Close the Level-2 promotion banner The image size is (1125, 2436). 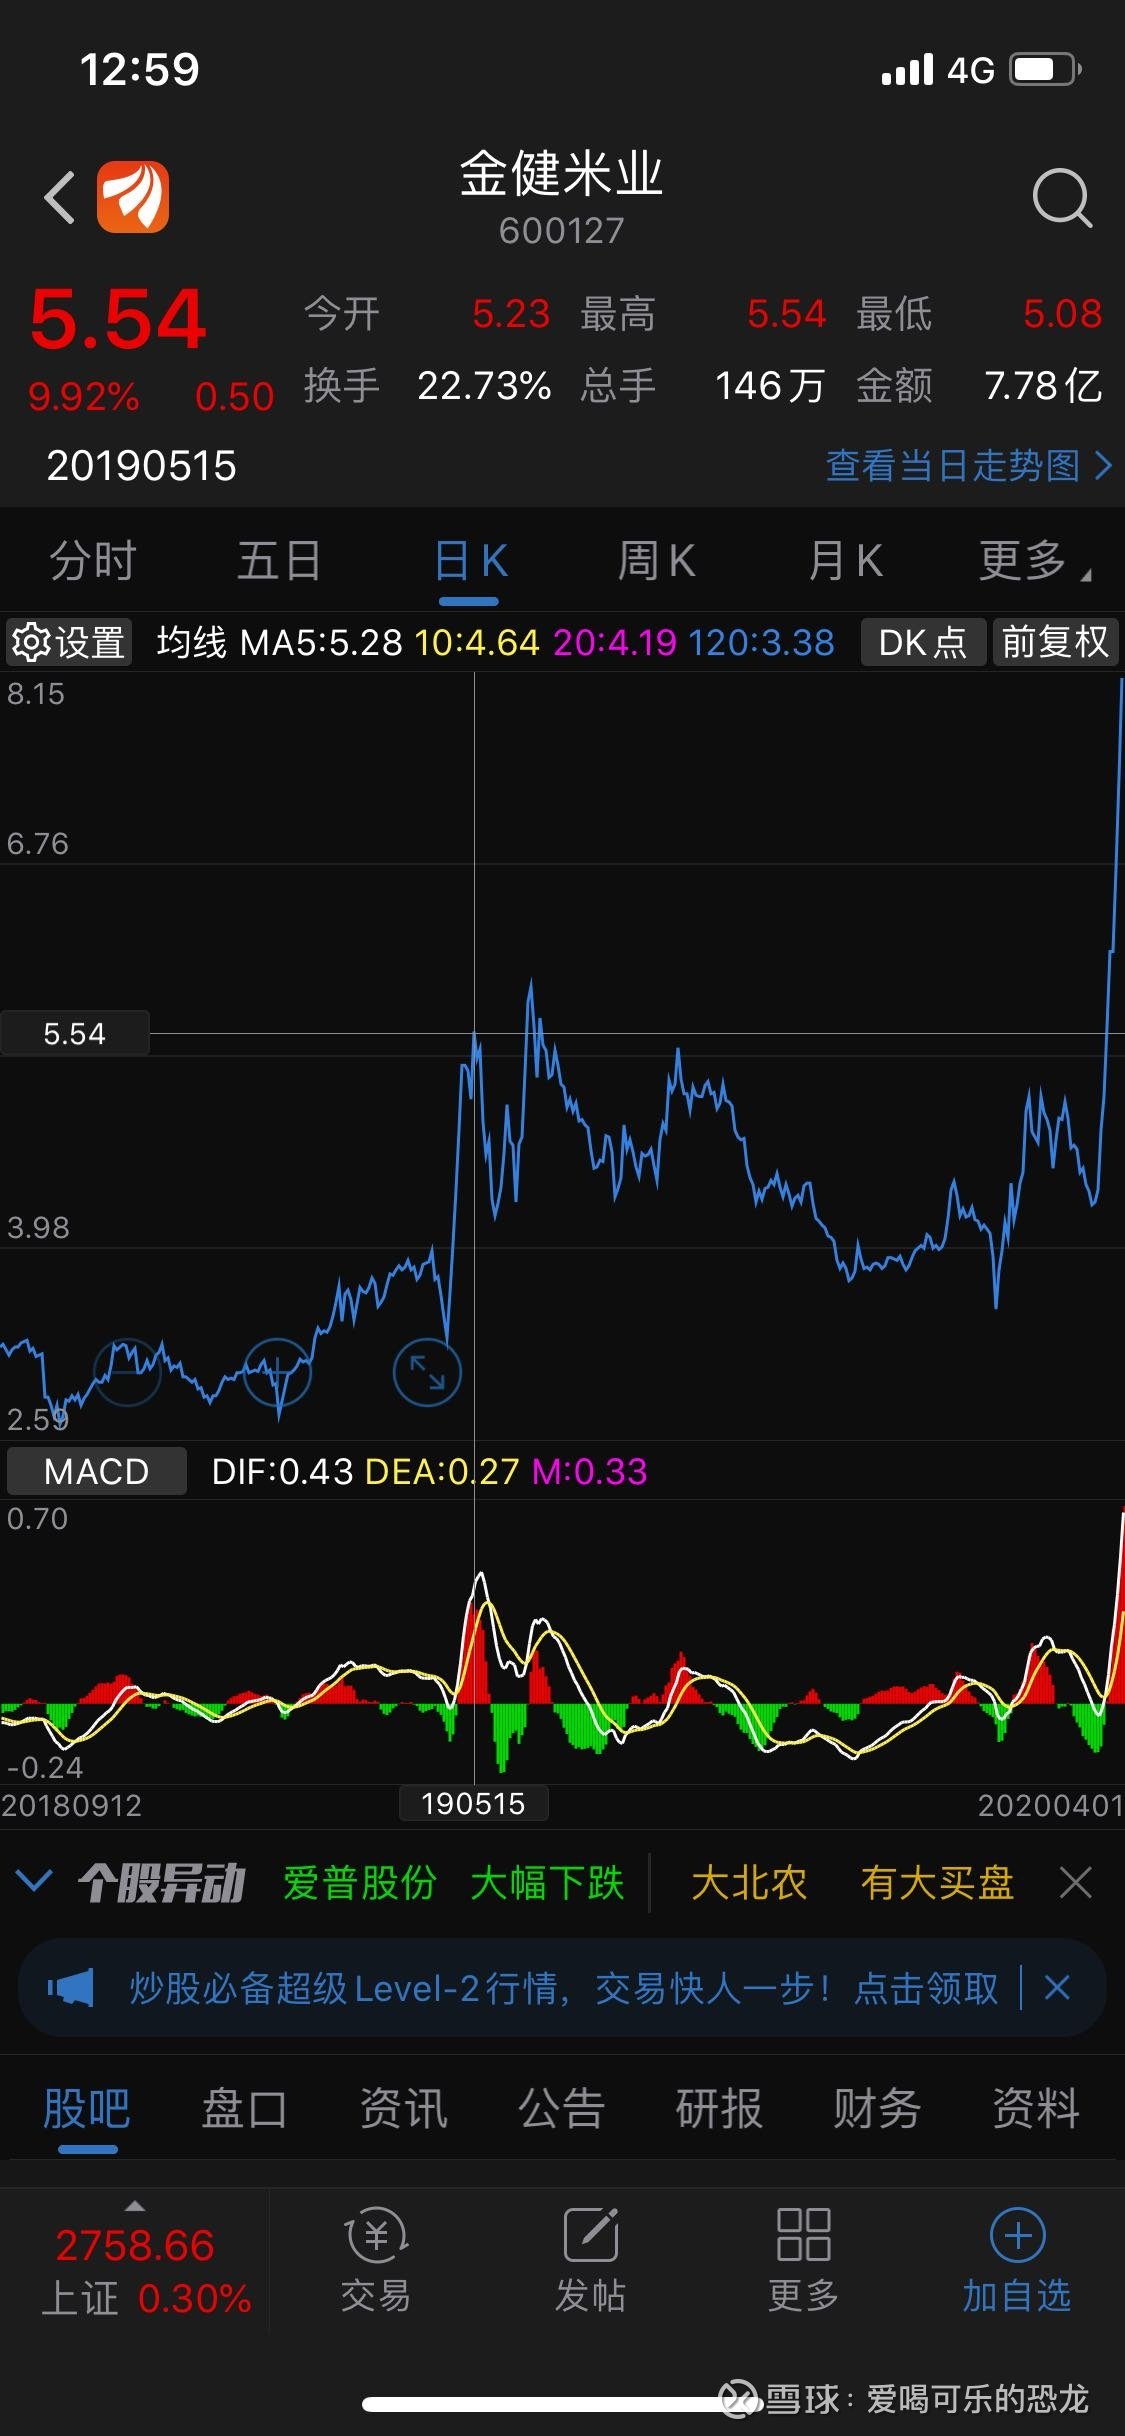(x=1058, y=1987)
